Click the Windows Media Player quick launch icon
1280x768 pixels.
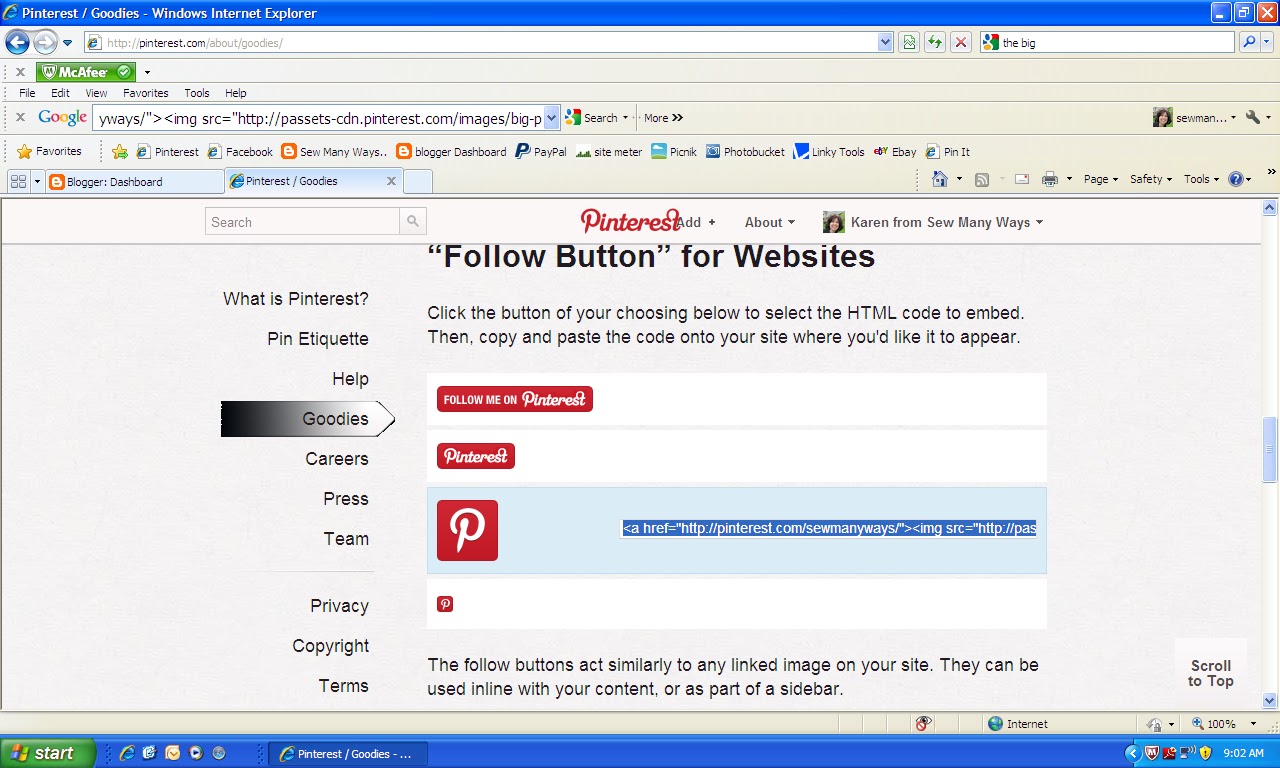tap(196, 753)
